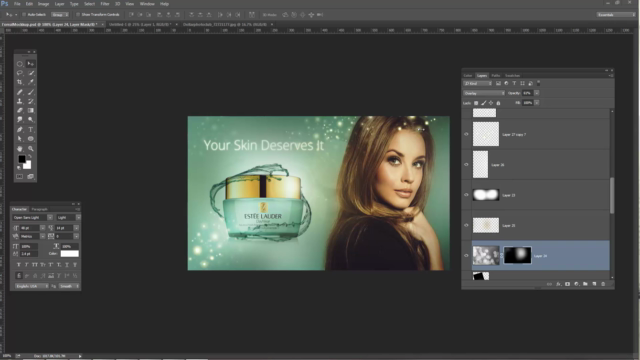The height and width of the screenshot is (360, 640).
Task: Lock image pixels brush icon
Action: click(x=484, y=103)
